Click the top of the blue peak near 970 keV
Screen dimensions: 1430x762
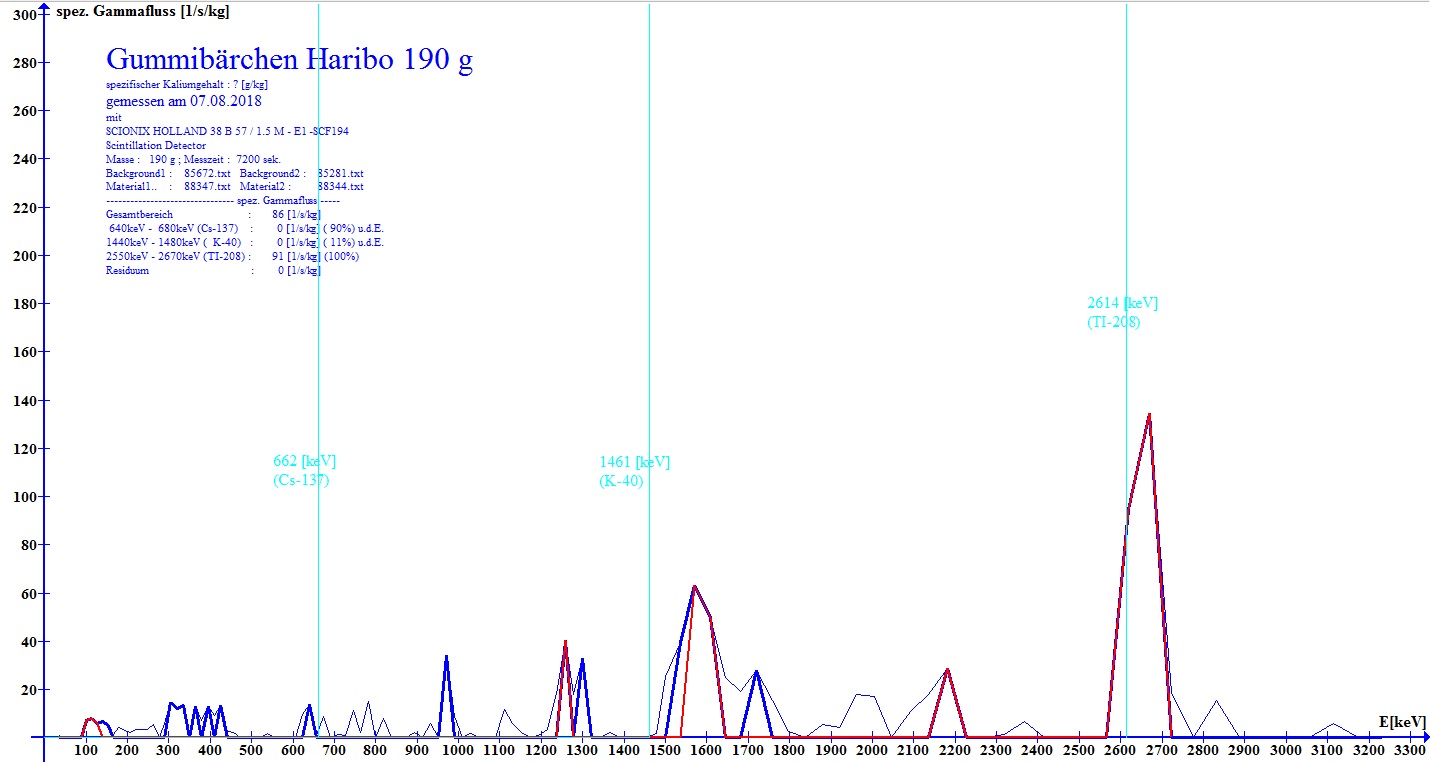click(x=446, y=656)
